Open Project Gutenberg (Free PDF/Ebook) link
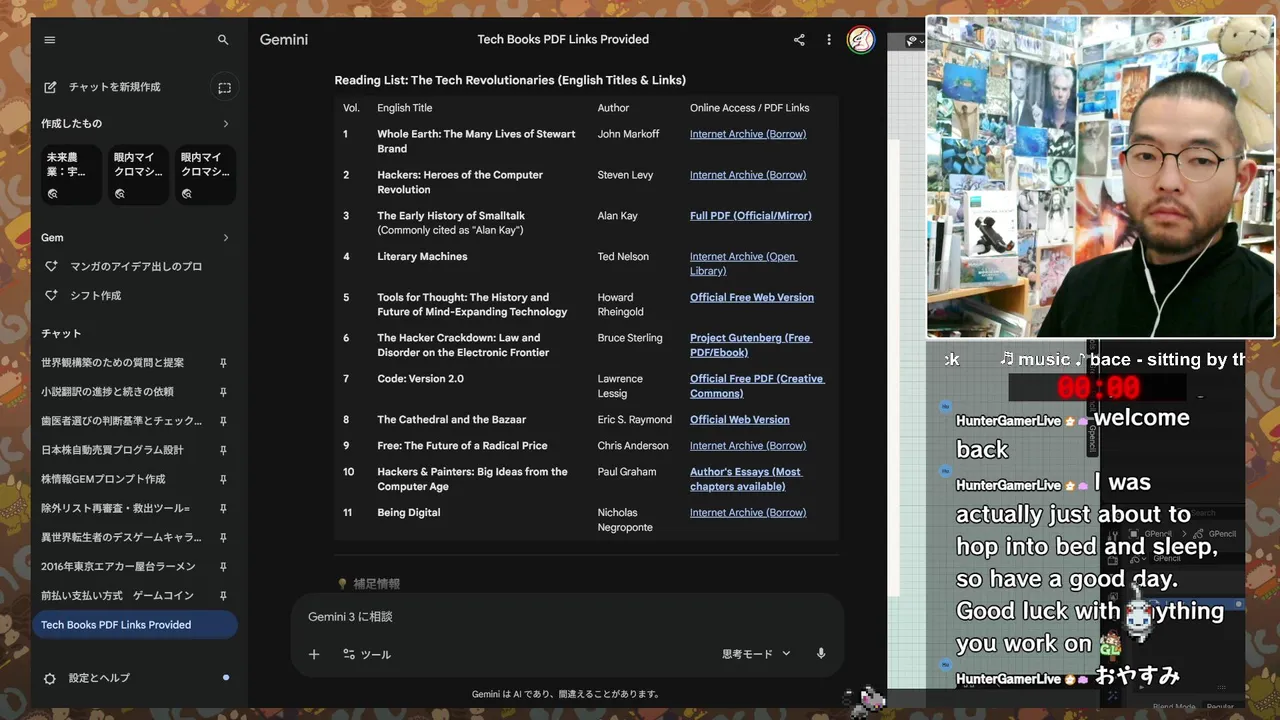Image resolution: width=1280 pixels, height=720 pixels. tap(750, 345)
